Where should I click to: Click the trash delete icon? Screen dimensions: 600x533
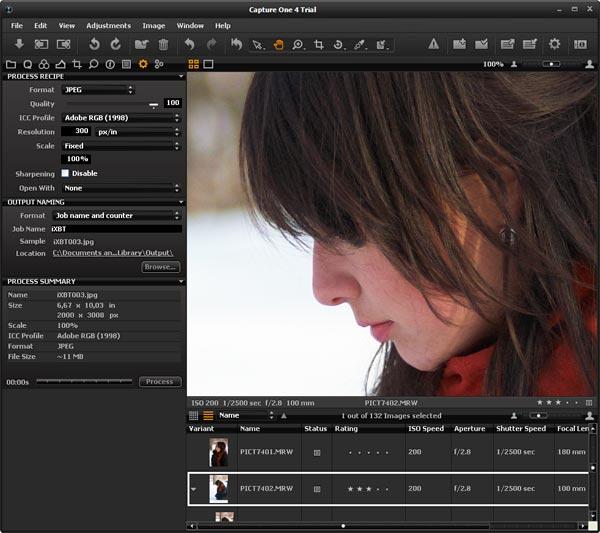coord(163,44)
